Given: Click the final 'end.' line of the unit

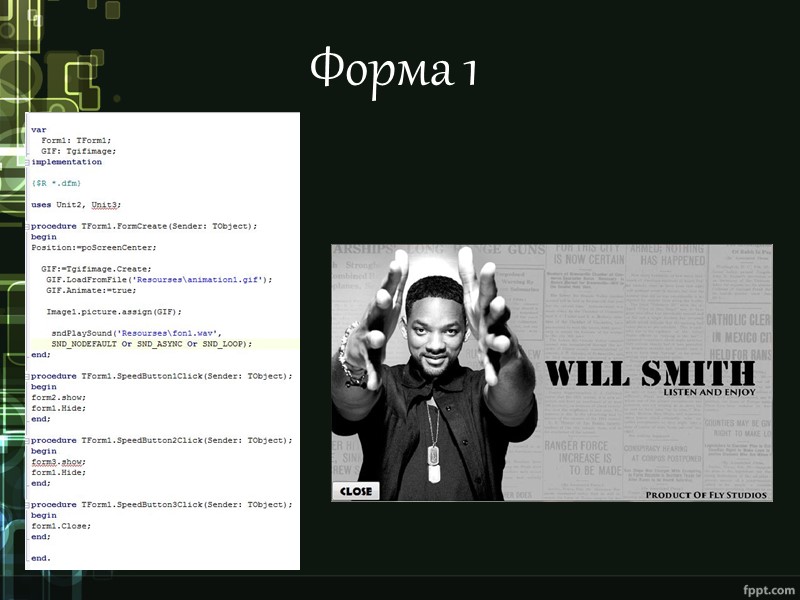Looking at the screenshot, I should 41,558.
